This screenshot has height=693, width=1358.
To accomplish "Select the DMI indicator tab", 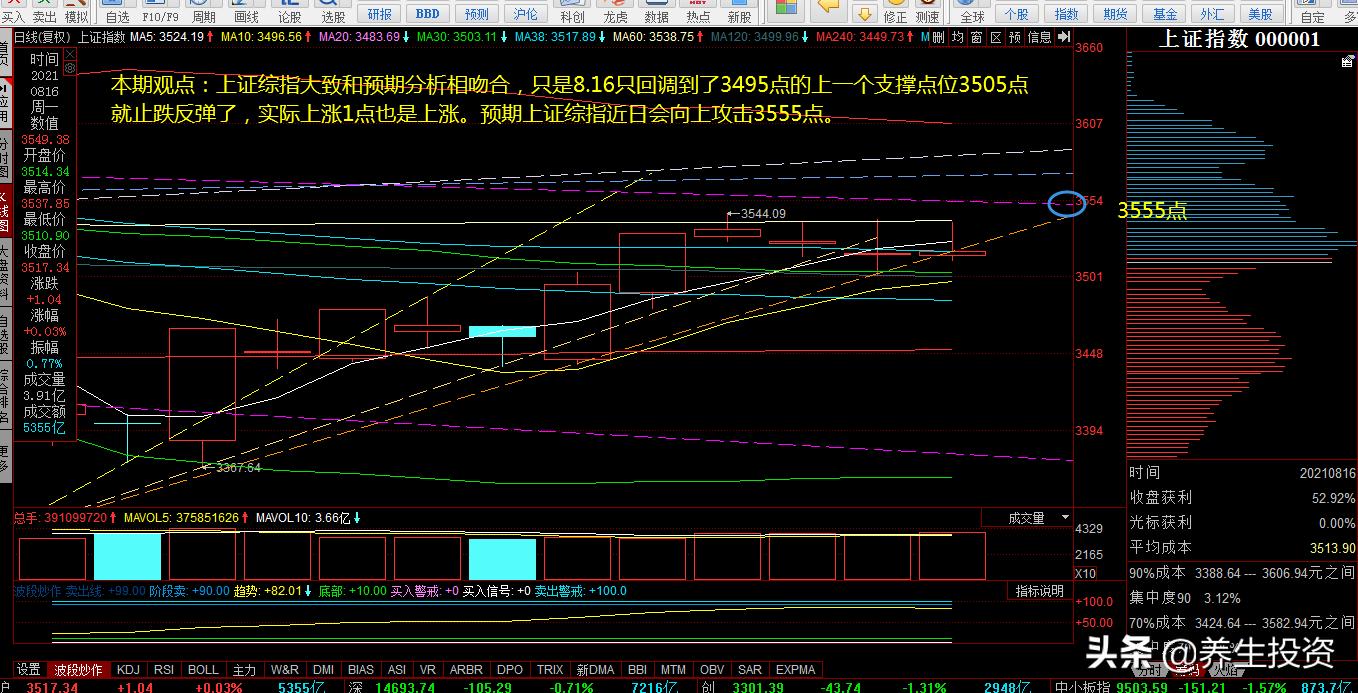I will click(324, 669).
